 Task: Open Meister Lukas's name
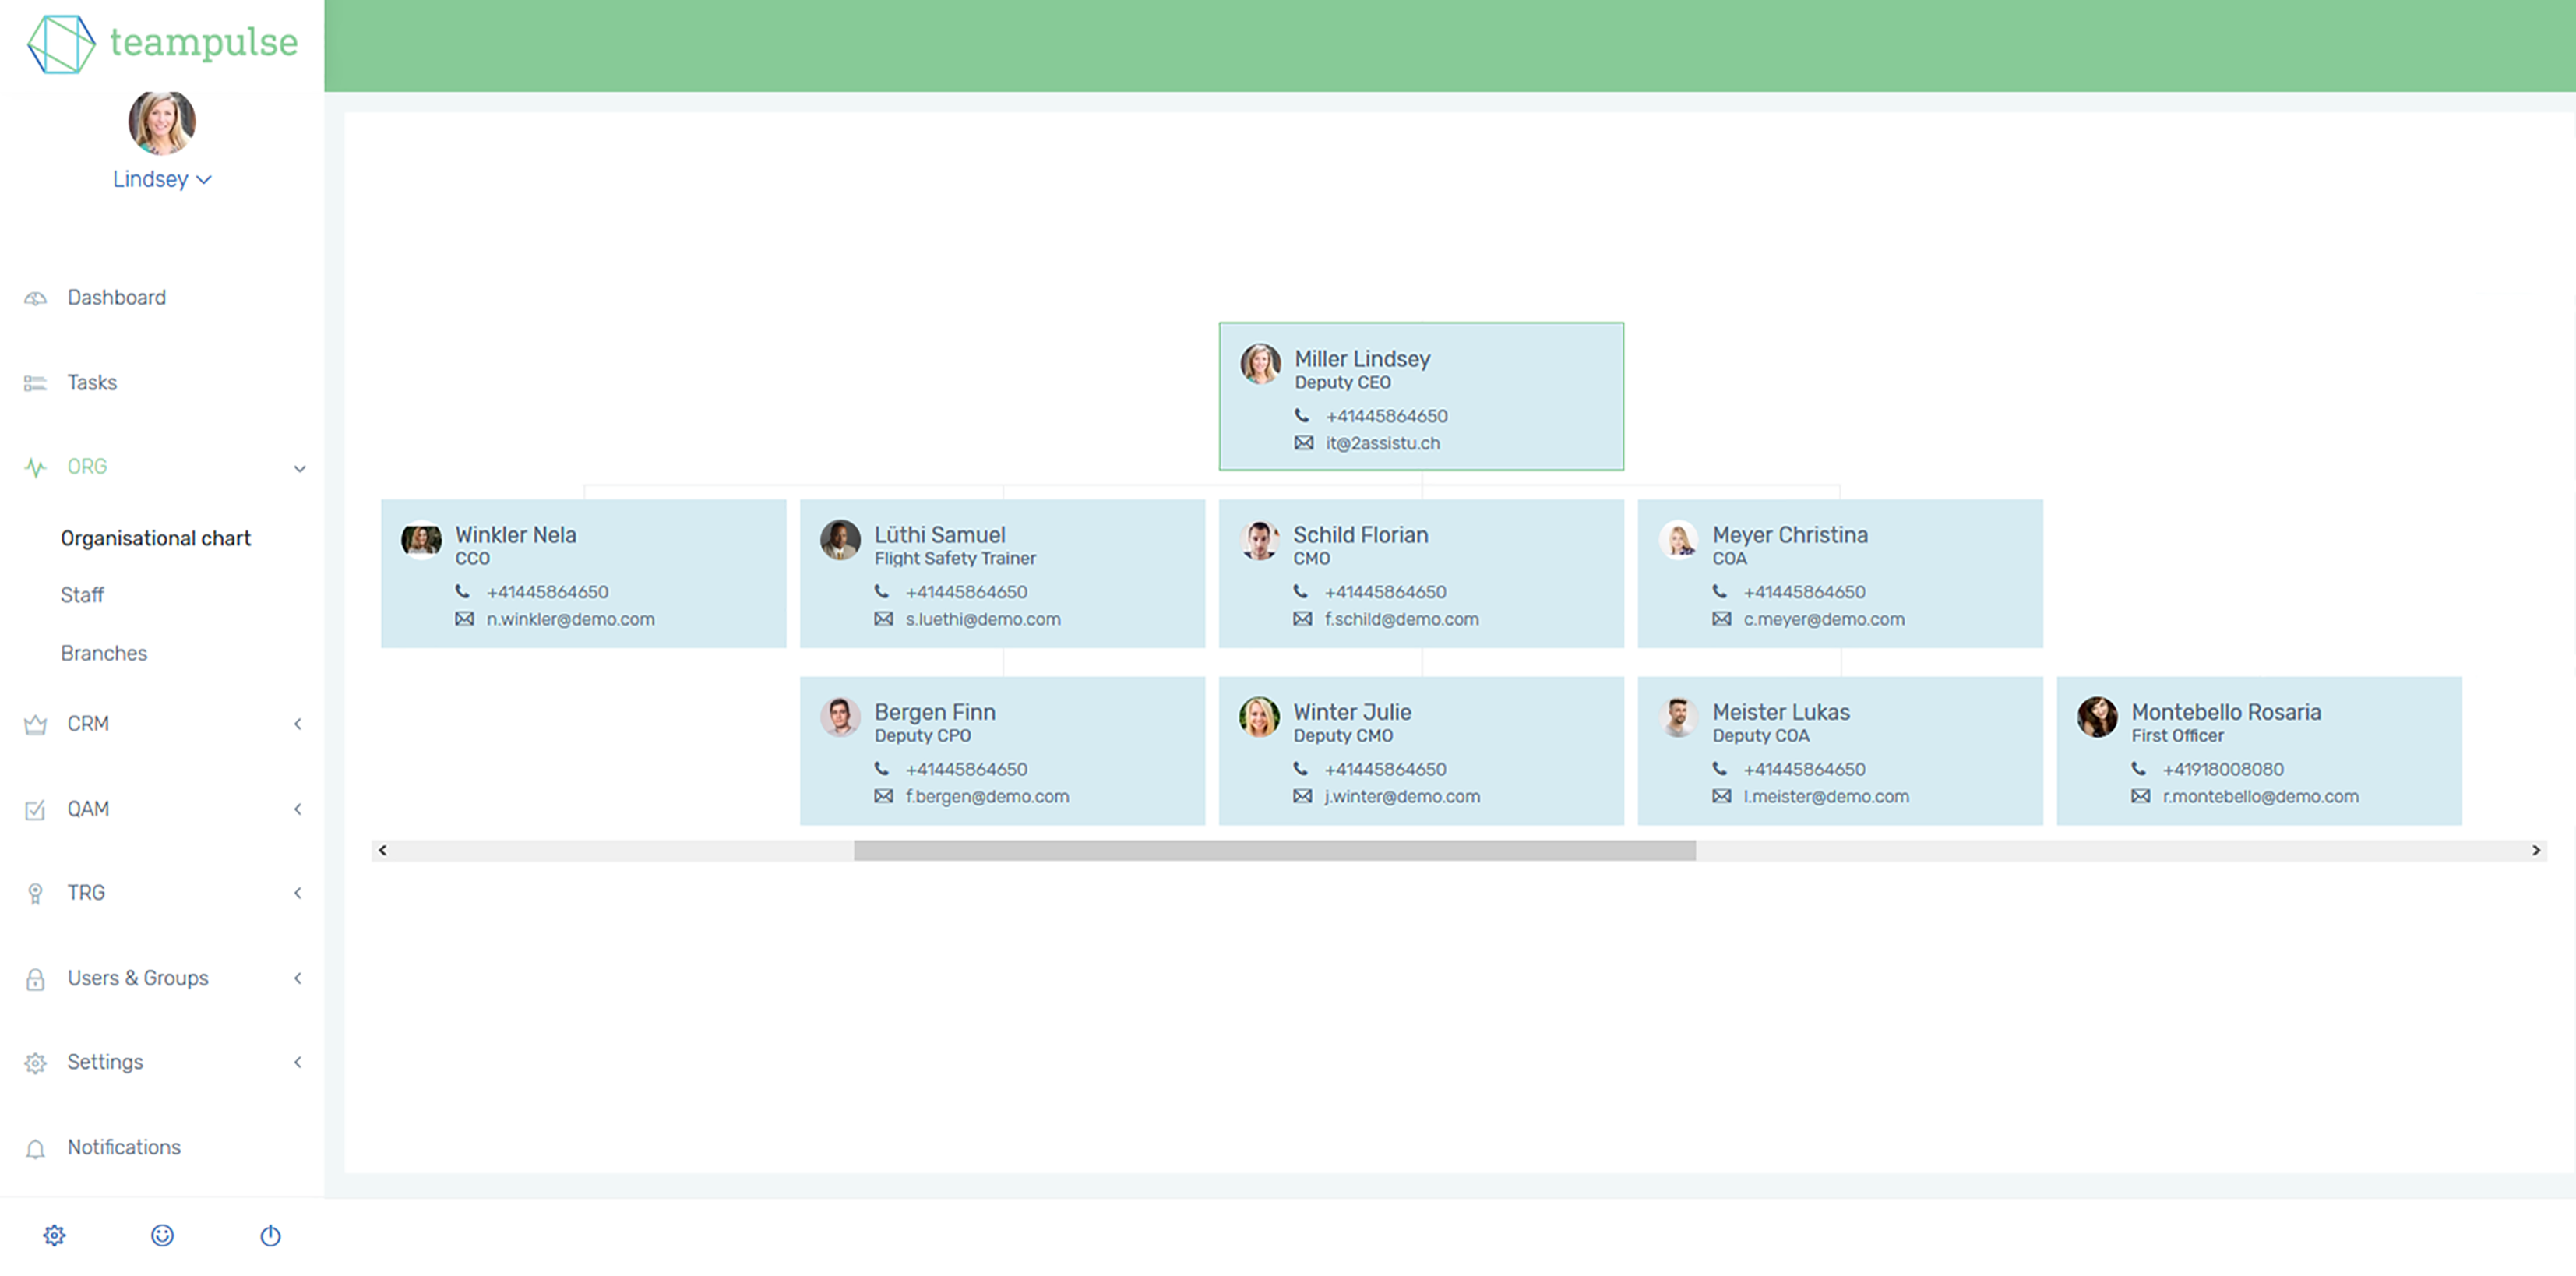(1781, 712)
